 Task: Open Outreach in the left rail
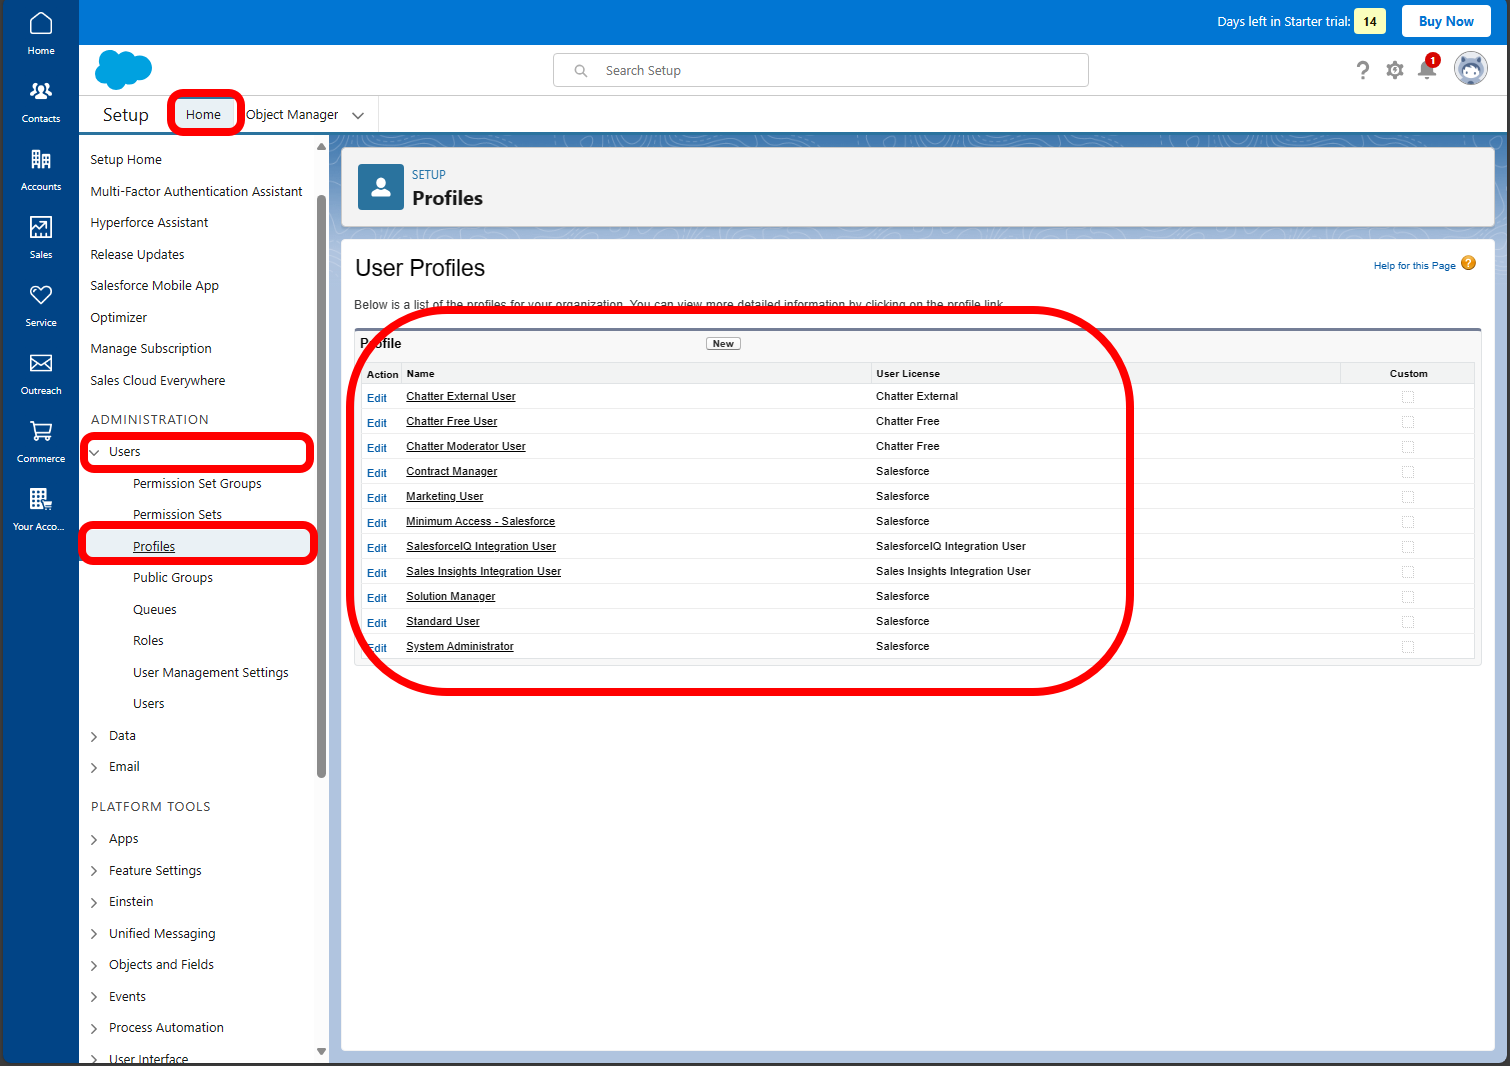[41, 373]
